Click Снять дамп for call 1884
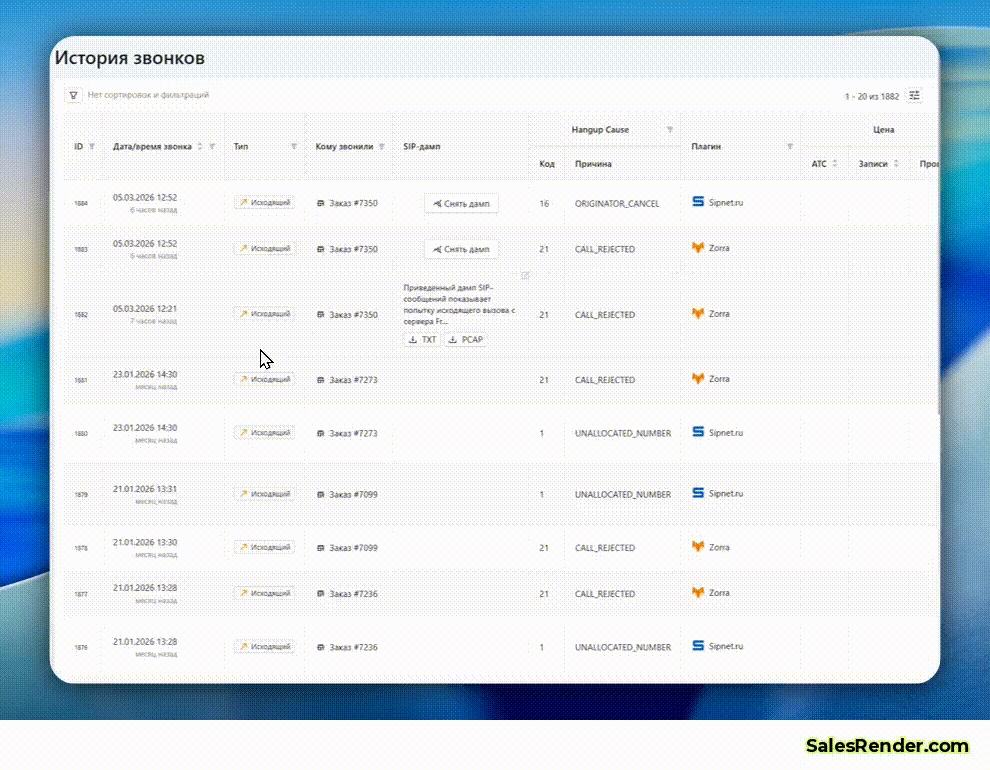The image size is (990, 770). pos(461,203)
